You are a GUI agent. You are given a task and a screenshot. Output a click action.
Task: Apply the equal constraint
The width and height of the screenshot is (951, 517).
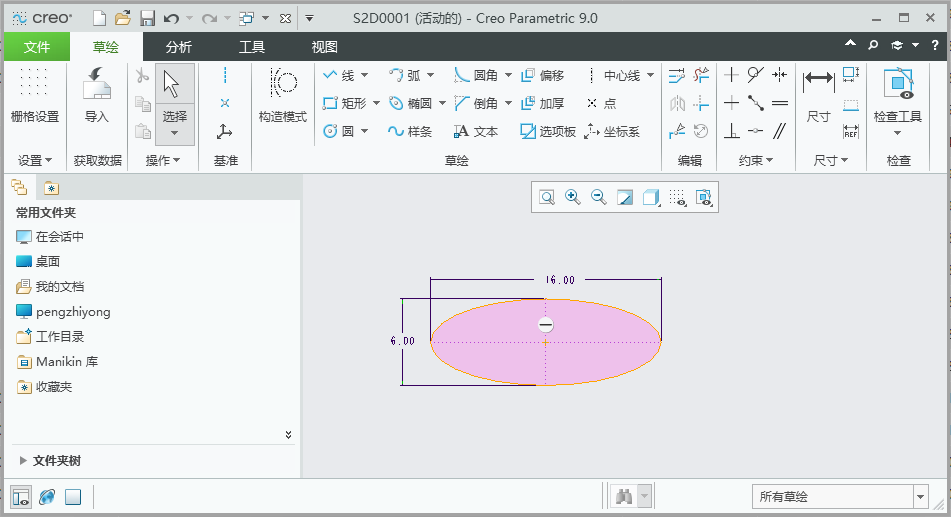click(779, 103)
